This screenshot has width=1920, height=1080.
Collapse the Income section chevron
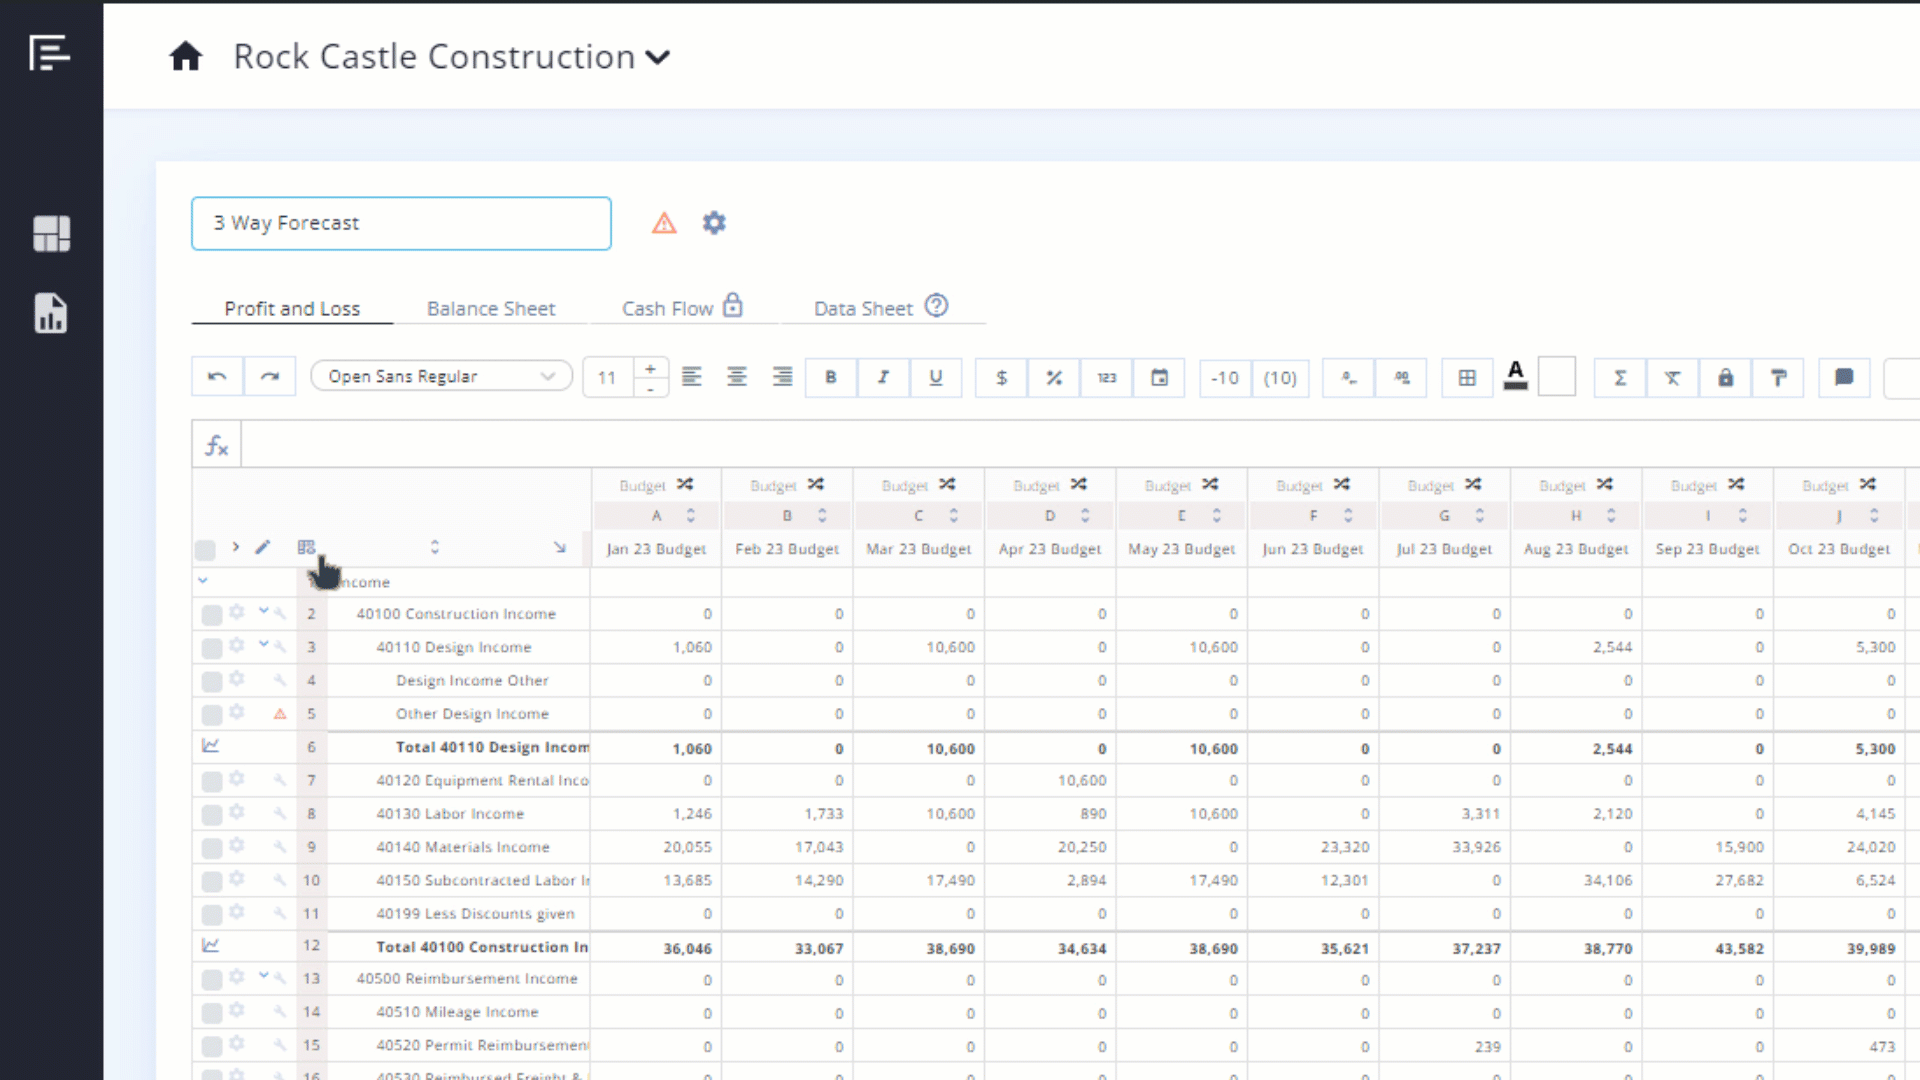point(203,580)
